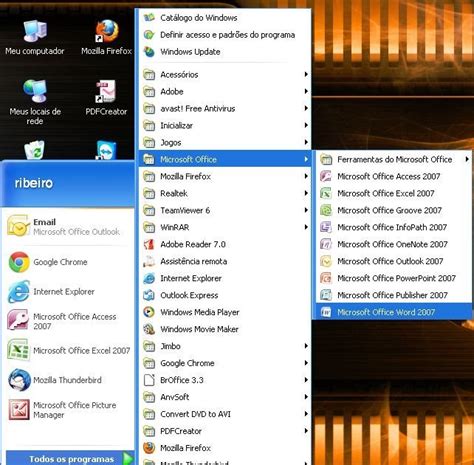Click the Windows Update icon
The image size is (474, 465).
point(149,52)
